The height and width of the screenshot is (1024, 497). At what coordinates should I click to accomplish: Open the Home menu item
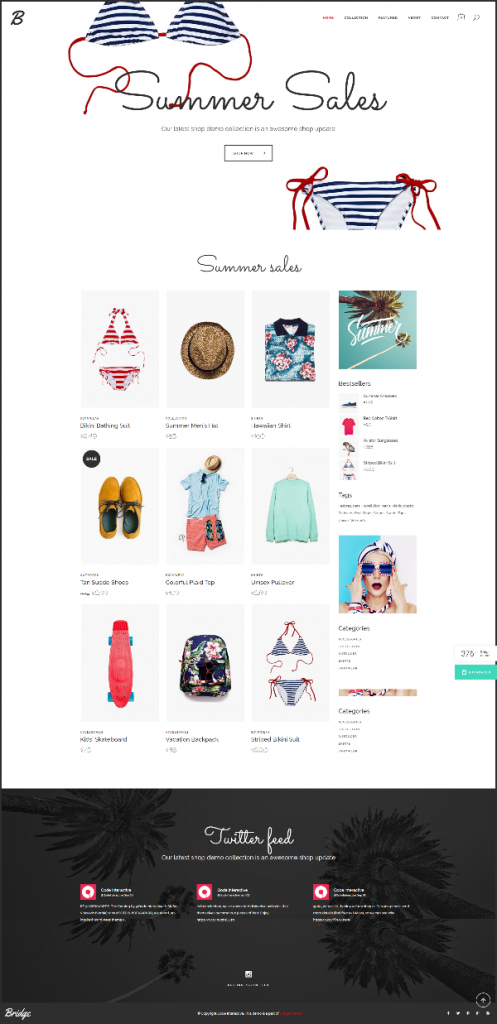tap(328, 18)
